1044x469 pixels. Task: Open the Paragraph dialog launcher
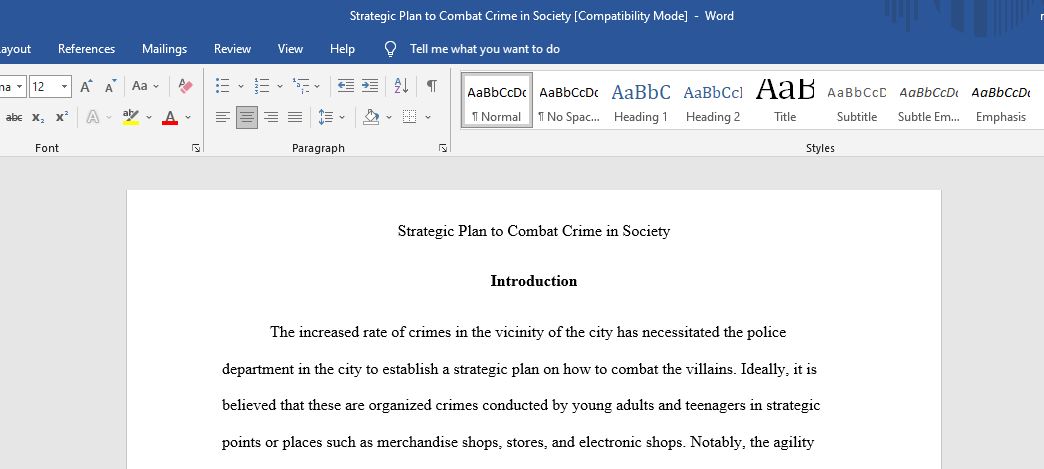[x=443, y=148]
